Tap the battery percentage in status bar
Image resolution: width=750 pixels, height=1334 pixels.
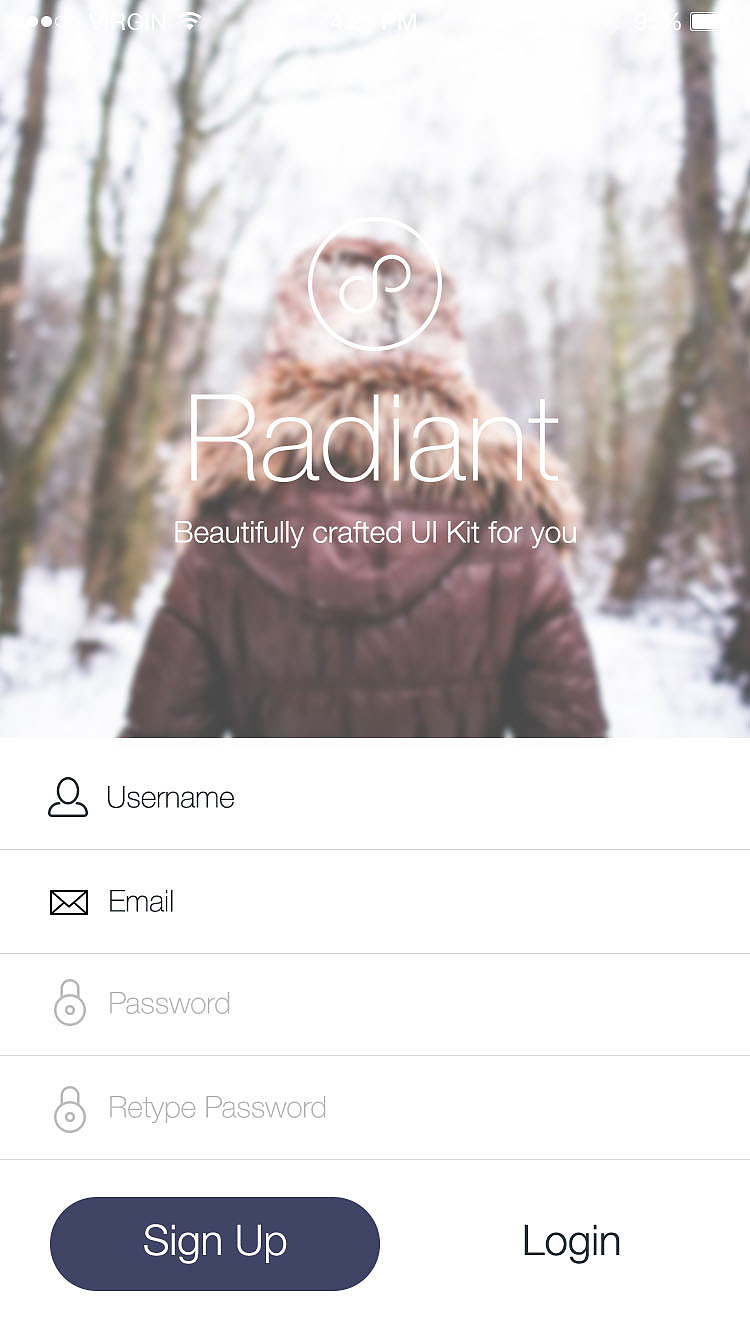click(658, 21)
